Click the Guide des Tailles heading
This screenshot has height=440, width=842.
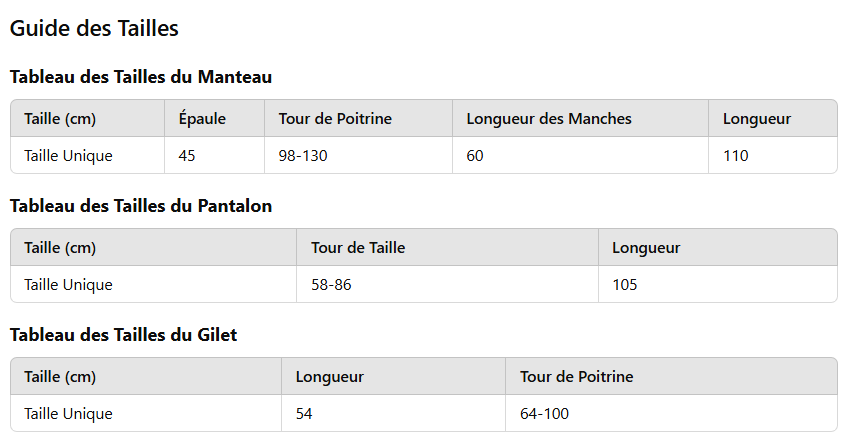click(94, 28)
